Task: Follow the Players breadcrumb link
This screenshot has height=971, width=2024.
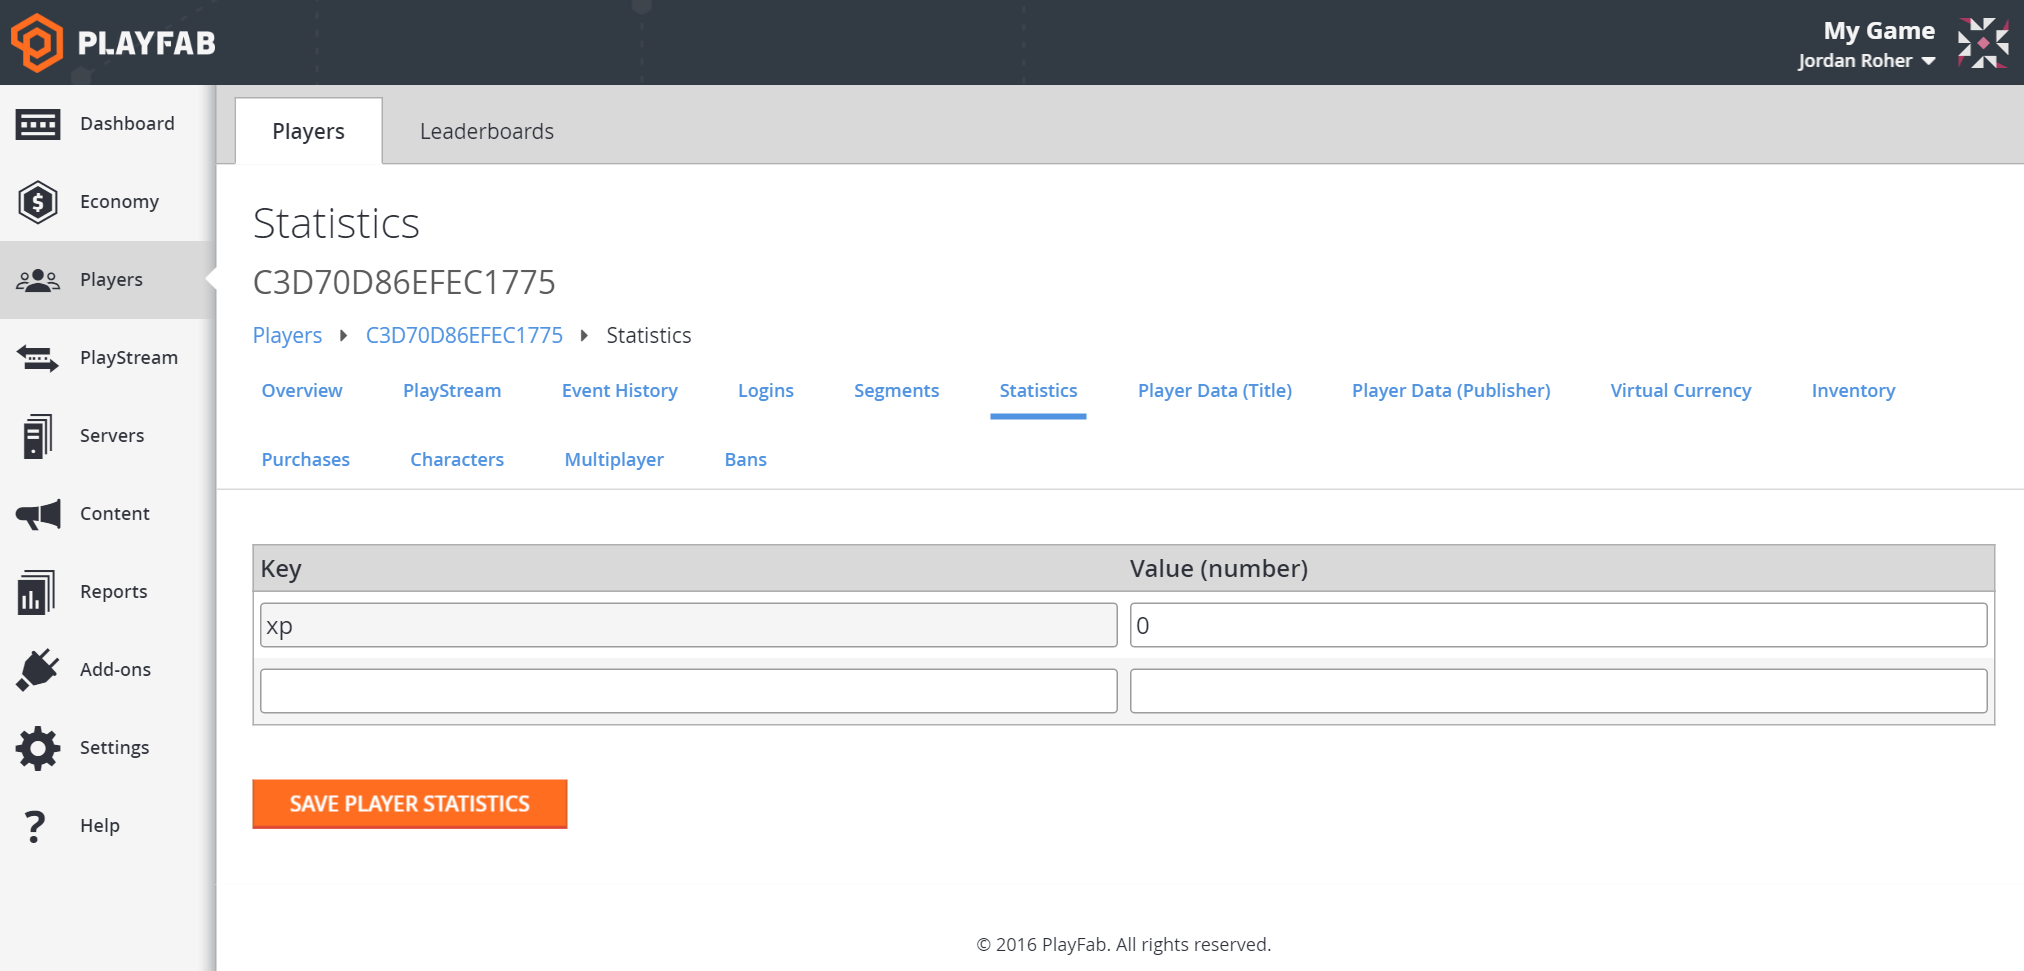Action: [x=287, y=336]
